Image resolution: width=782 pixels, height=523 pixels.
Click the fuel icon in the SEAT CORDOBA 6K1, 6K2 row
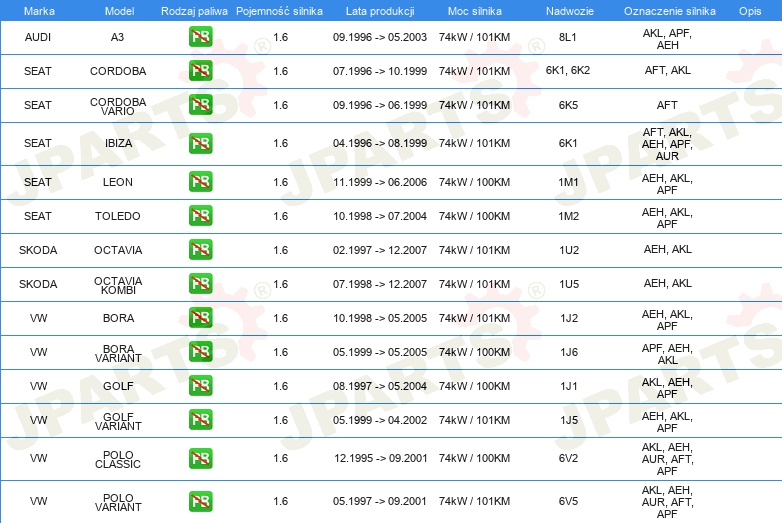point(200,70)
